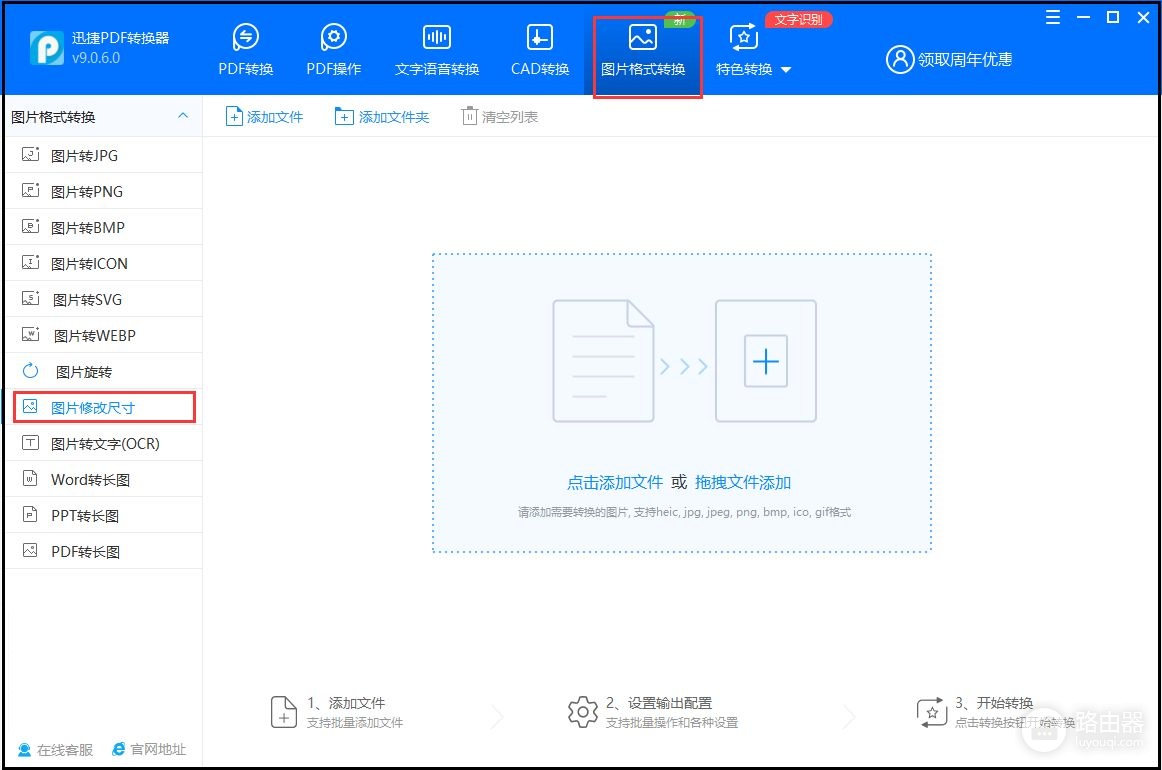Open the 特色转换 dropdown menu

pos(753,69)
